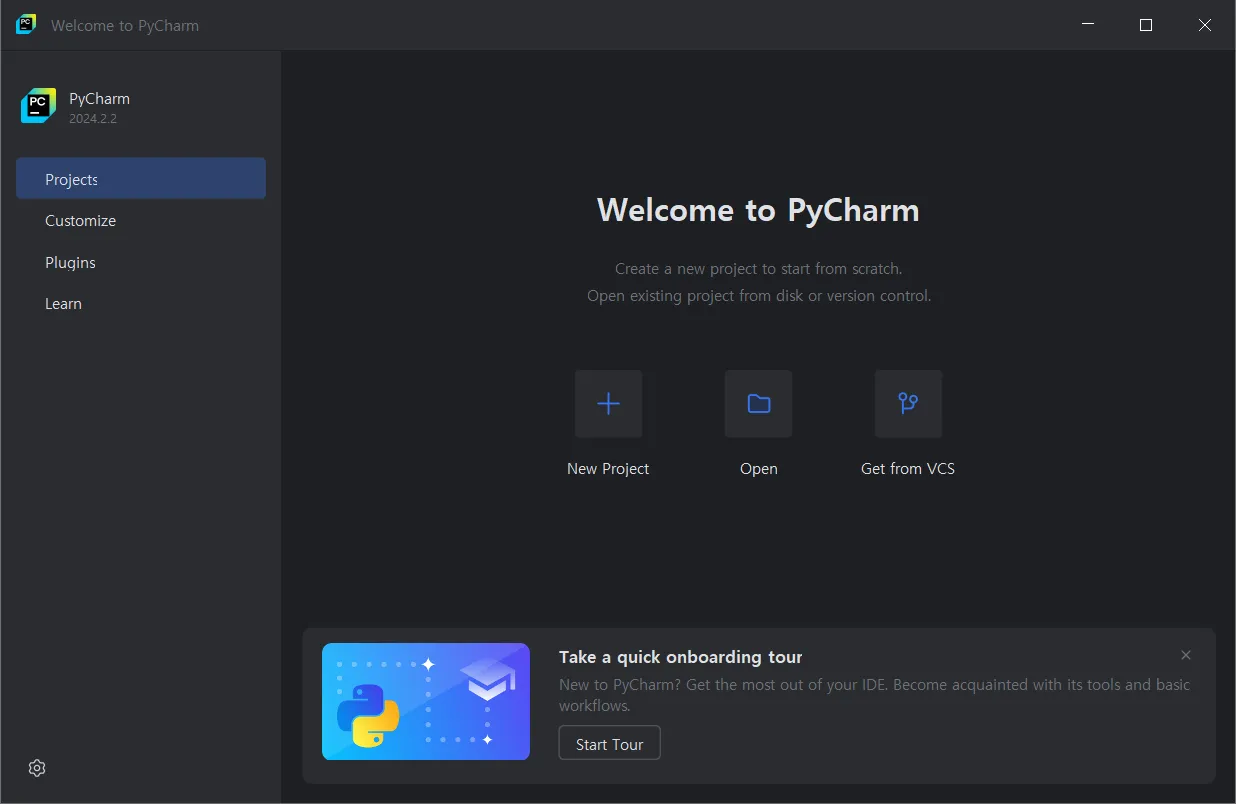Click the Open label under folder icon
The image size is (1236, 804).
tap(758, 469)
